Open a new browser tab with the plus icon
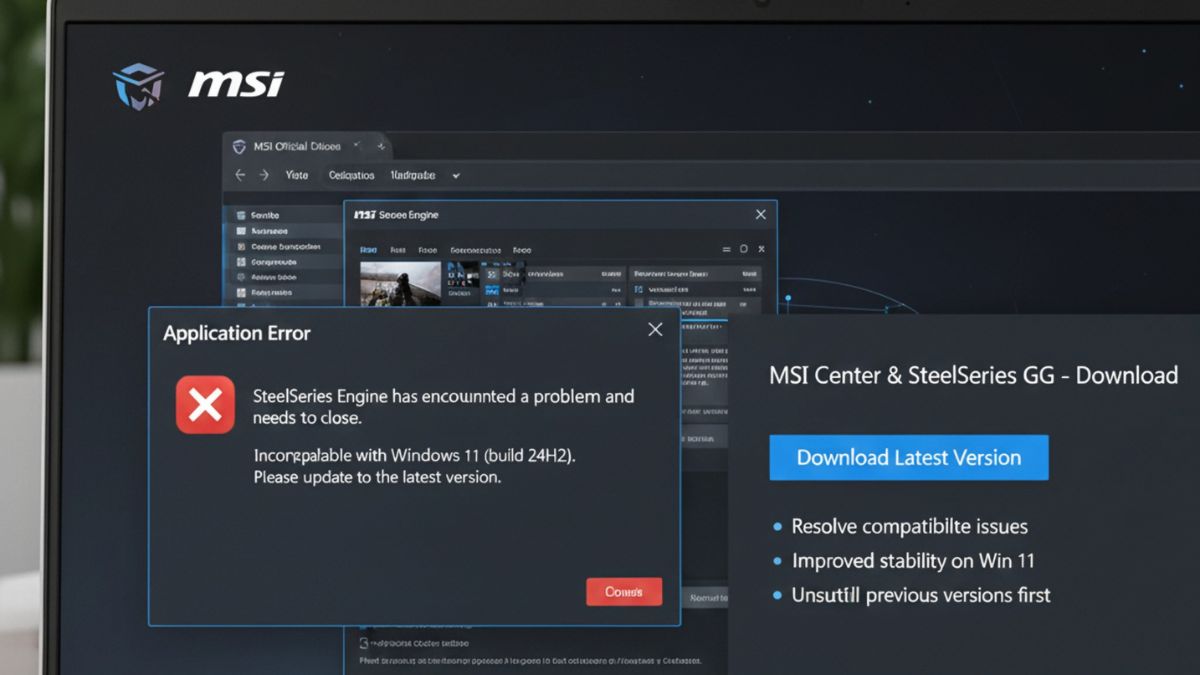 tap(381, 146)
